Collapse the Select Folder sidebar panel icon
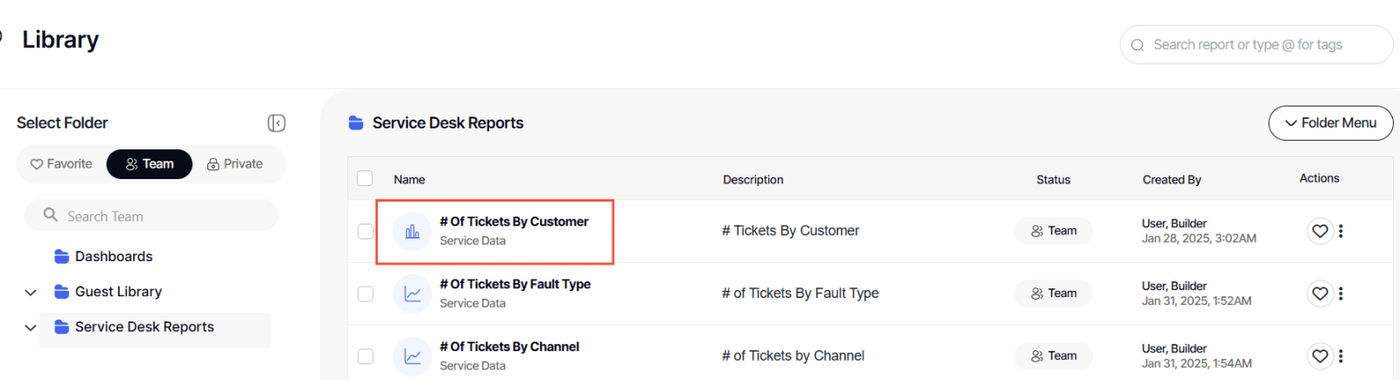This screenshot has width=1400, height=380. pyautogui.click(x=277, y=123)
